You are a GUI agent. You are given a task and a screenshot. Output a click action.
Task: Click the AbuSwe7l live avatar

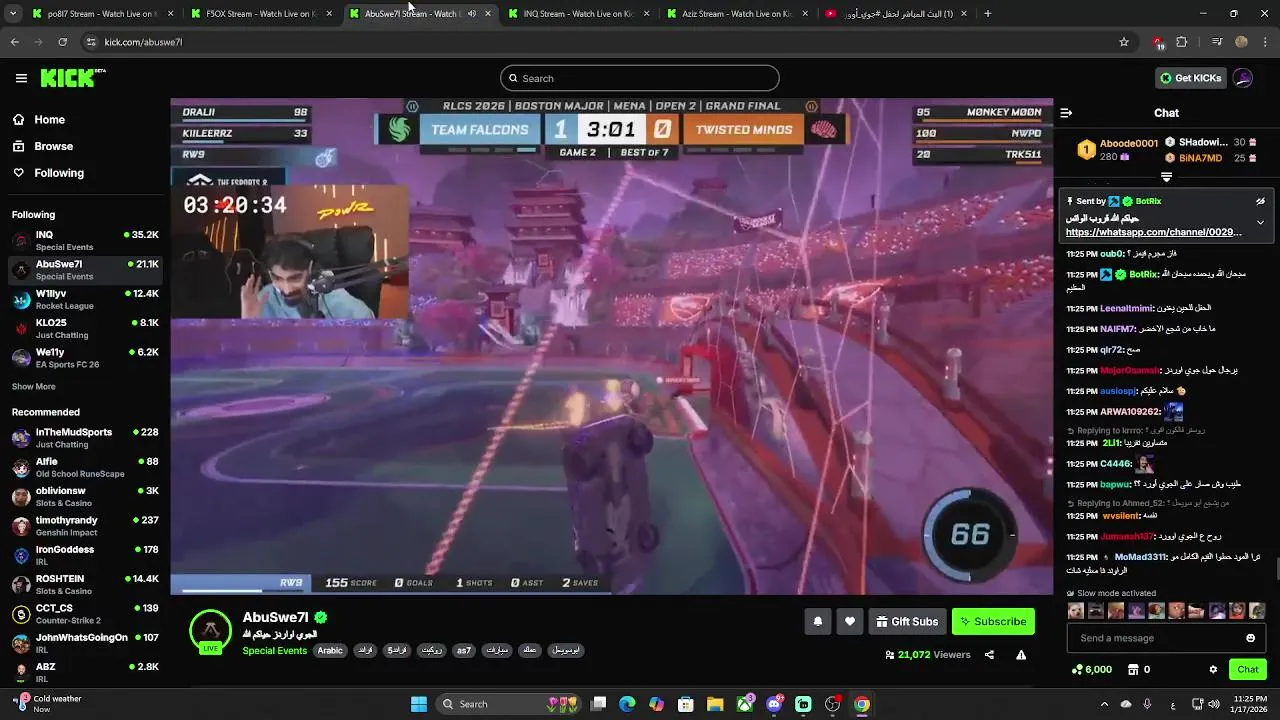click(210, 630)
